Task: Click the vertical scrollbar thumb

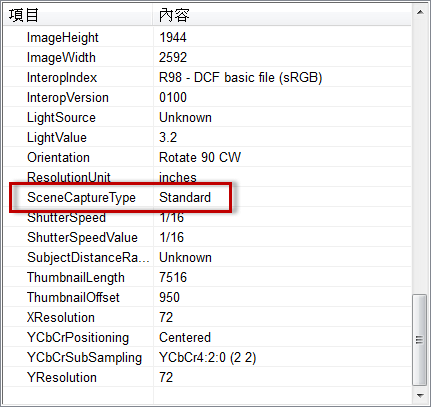Action: coord(420,340)
